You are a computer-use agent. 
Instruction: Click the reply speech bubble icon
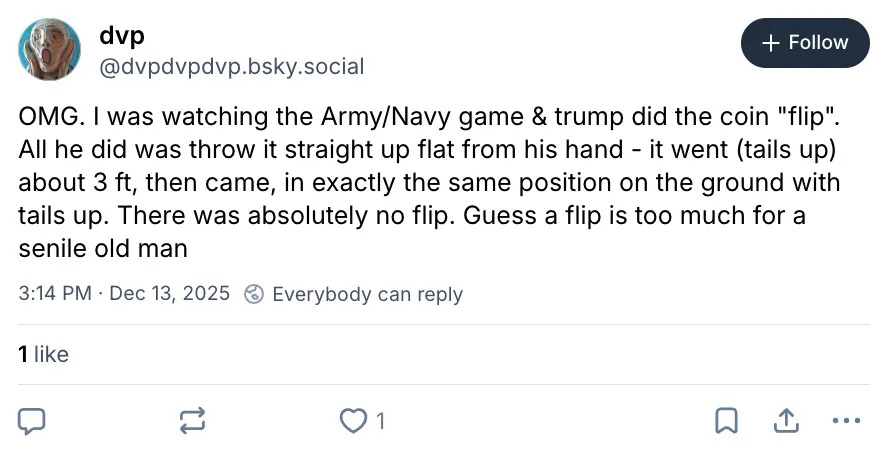(x=33, y=422)
